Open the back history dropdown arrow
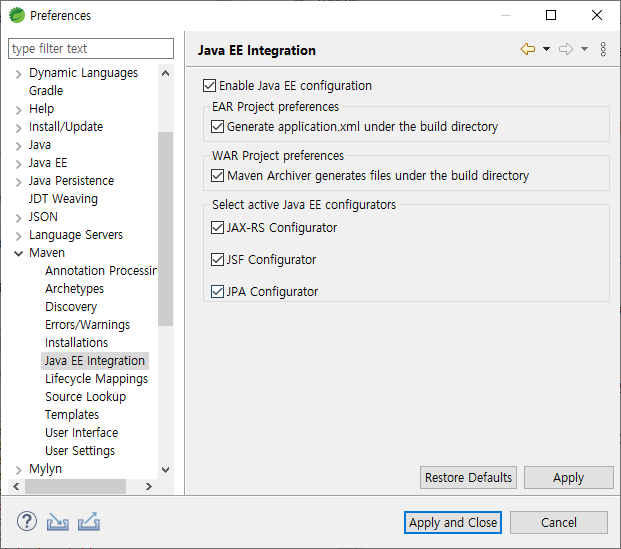 [x=546, y=49]
